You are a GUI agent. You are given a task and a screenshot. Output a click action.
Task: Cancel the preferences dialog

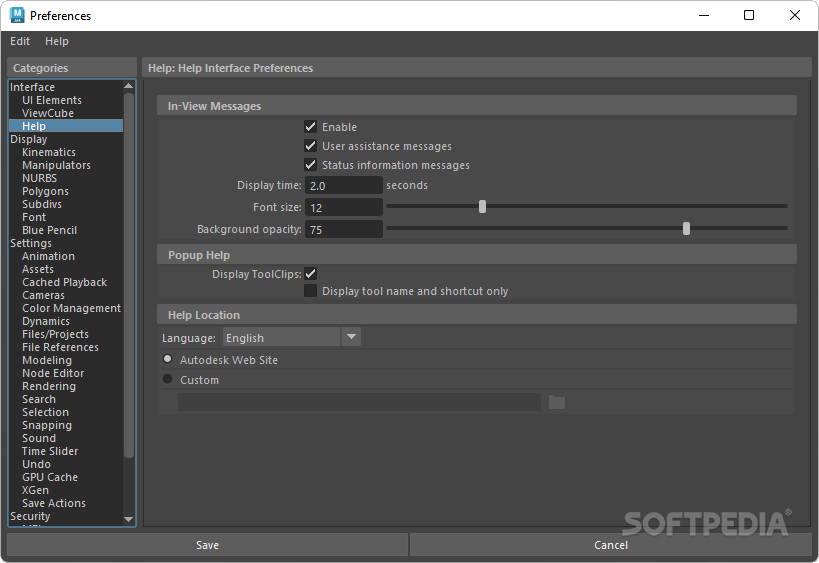611,545
